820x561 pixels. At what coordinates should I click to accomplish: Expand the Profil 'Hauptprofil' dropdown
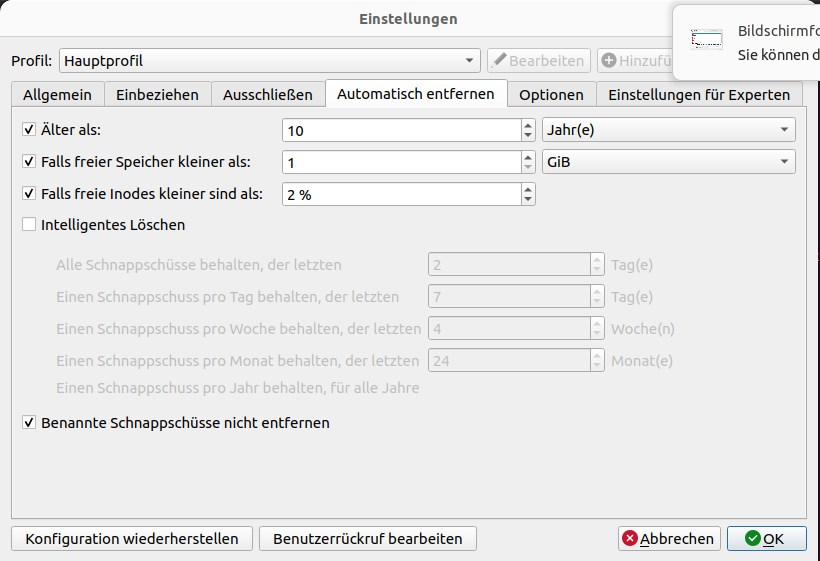click(270, 61)
